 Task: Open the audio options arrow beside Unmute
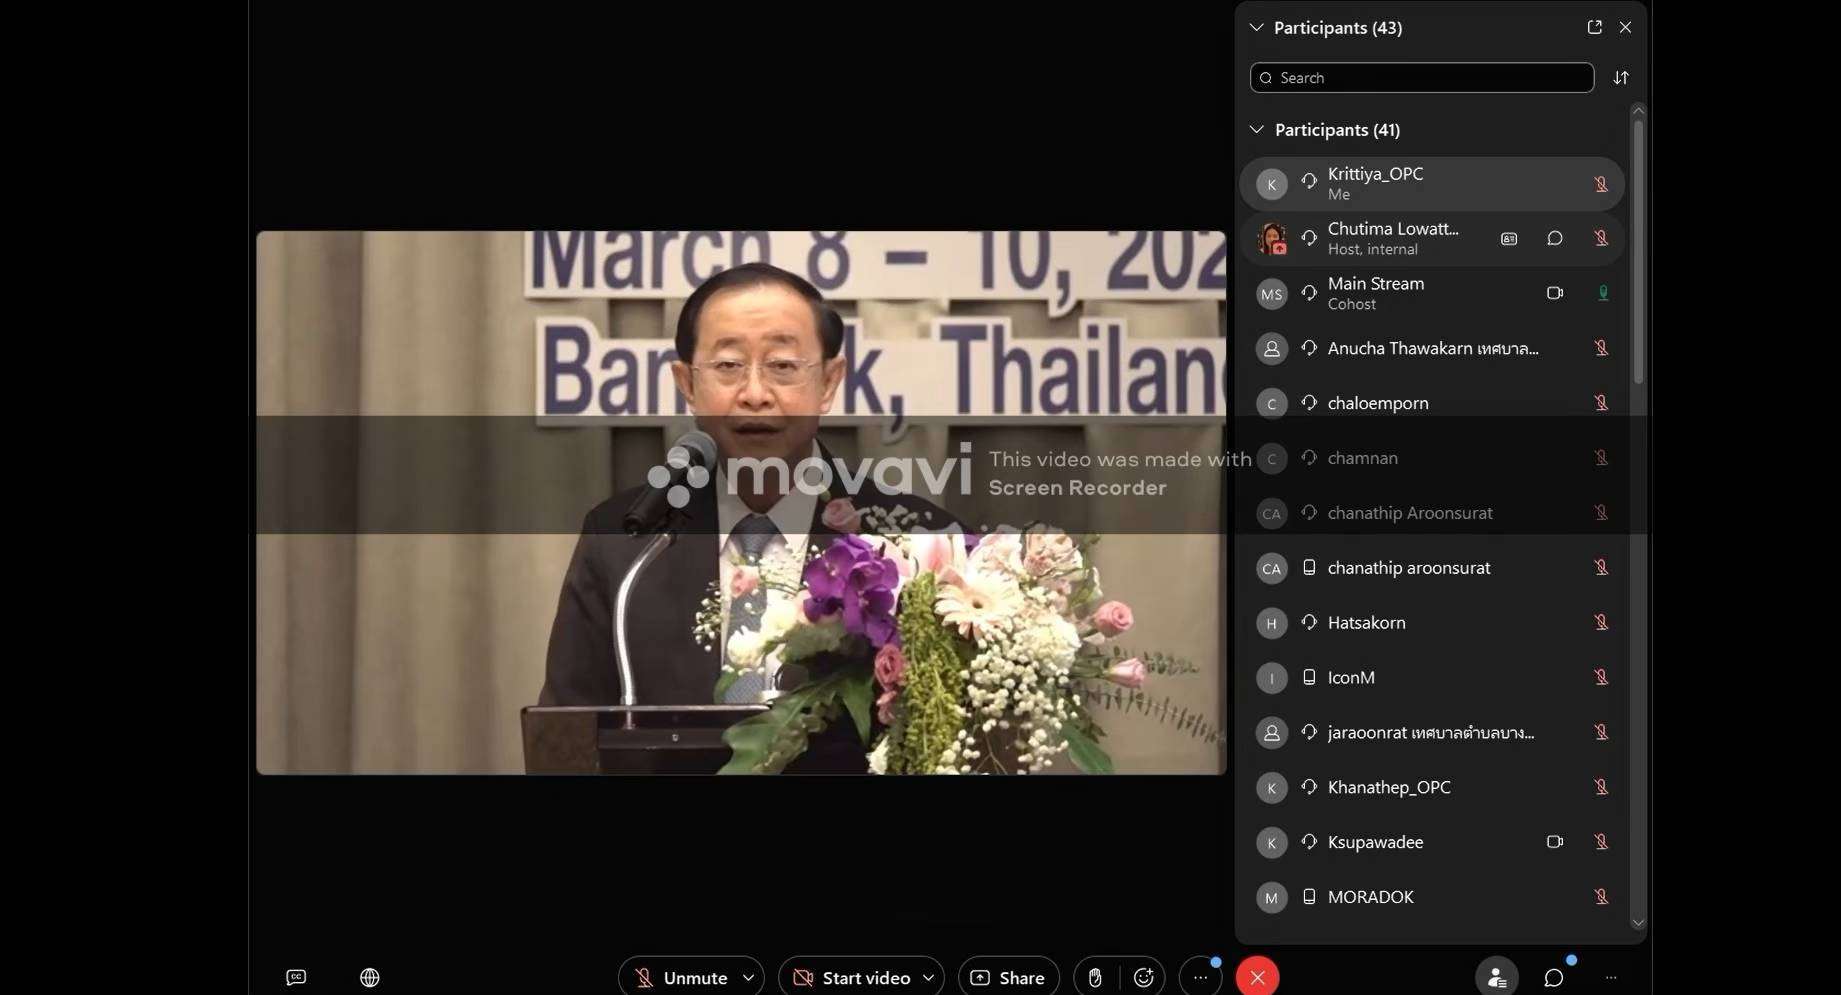[x=748, y=977]
